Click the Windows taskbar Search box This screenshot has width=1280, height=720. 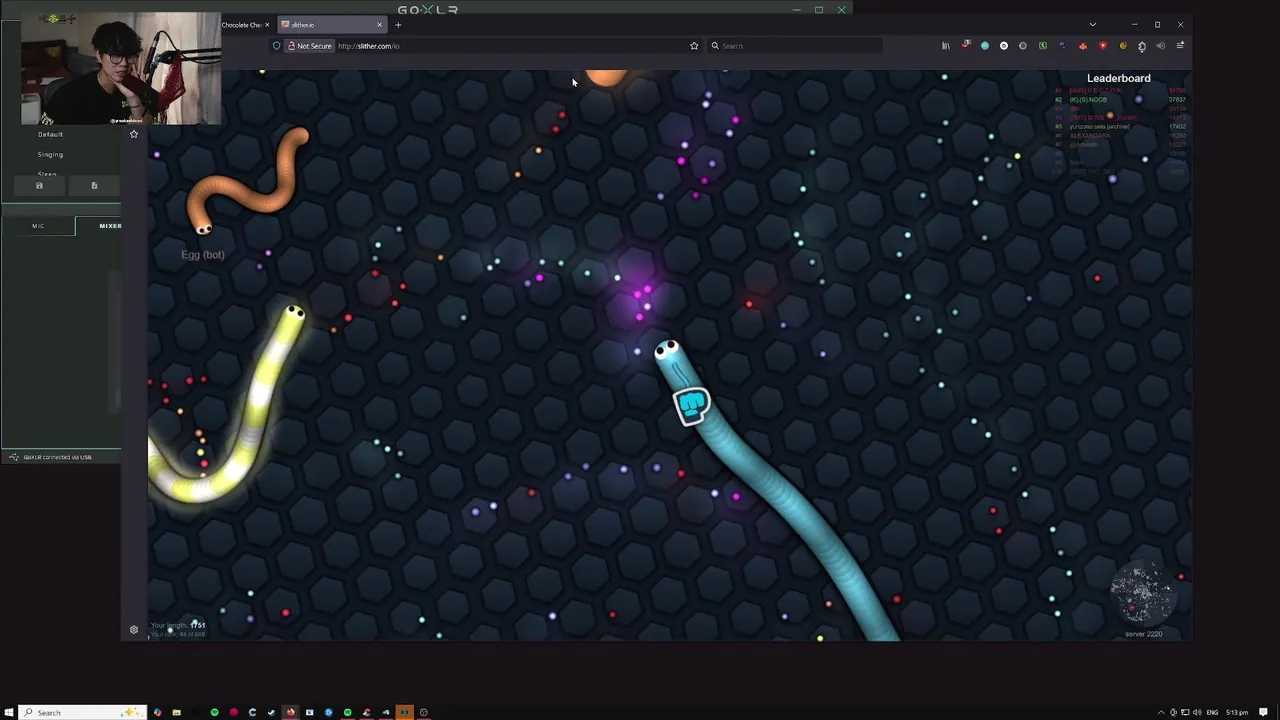pyautogui.click(x=85, y=712)
